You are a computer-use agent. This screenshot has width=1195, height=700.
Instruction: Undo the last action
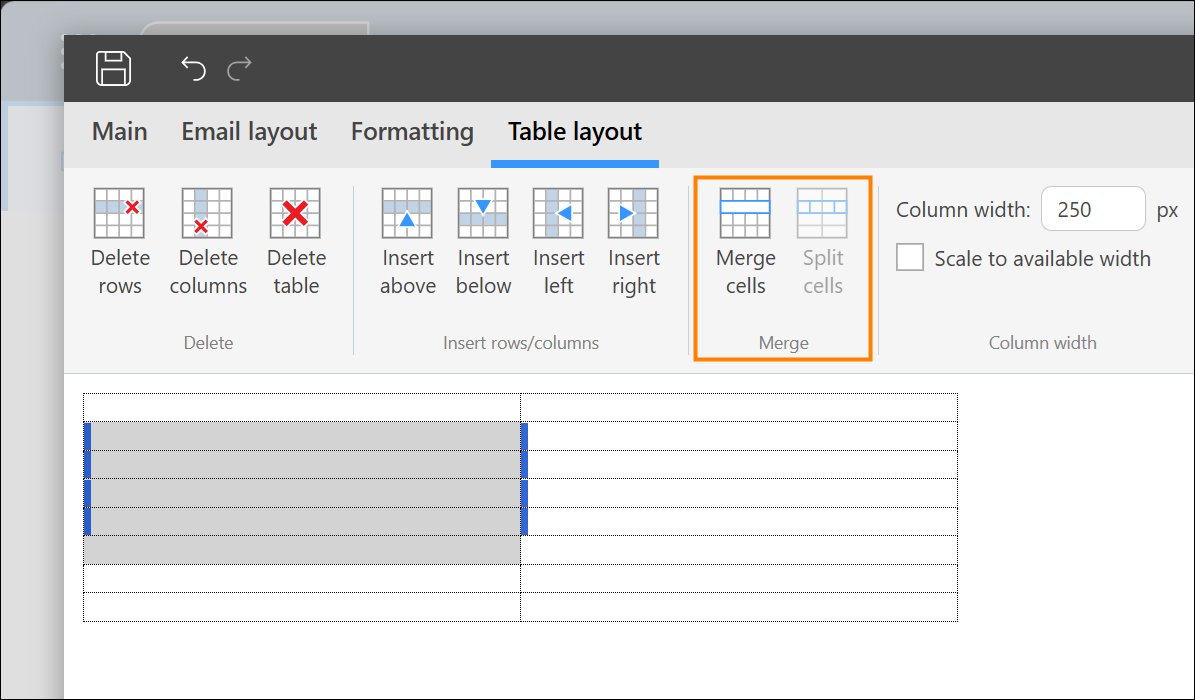pyautogui.click(x=194, y=69)
